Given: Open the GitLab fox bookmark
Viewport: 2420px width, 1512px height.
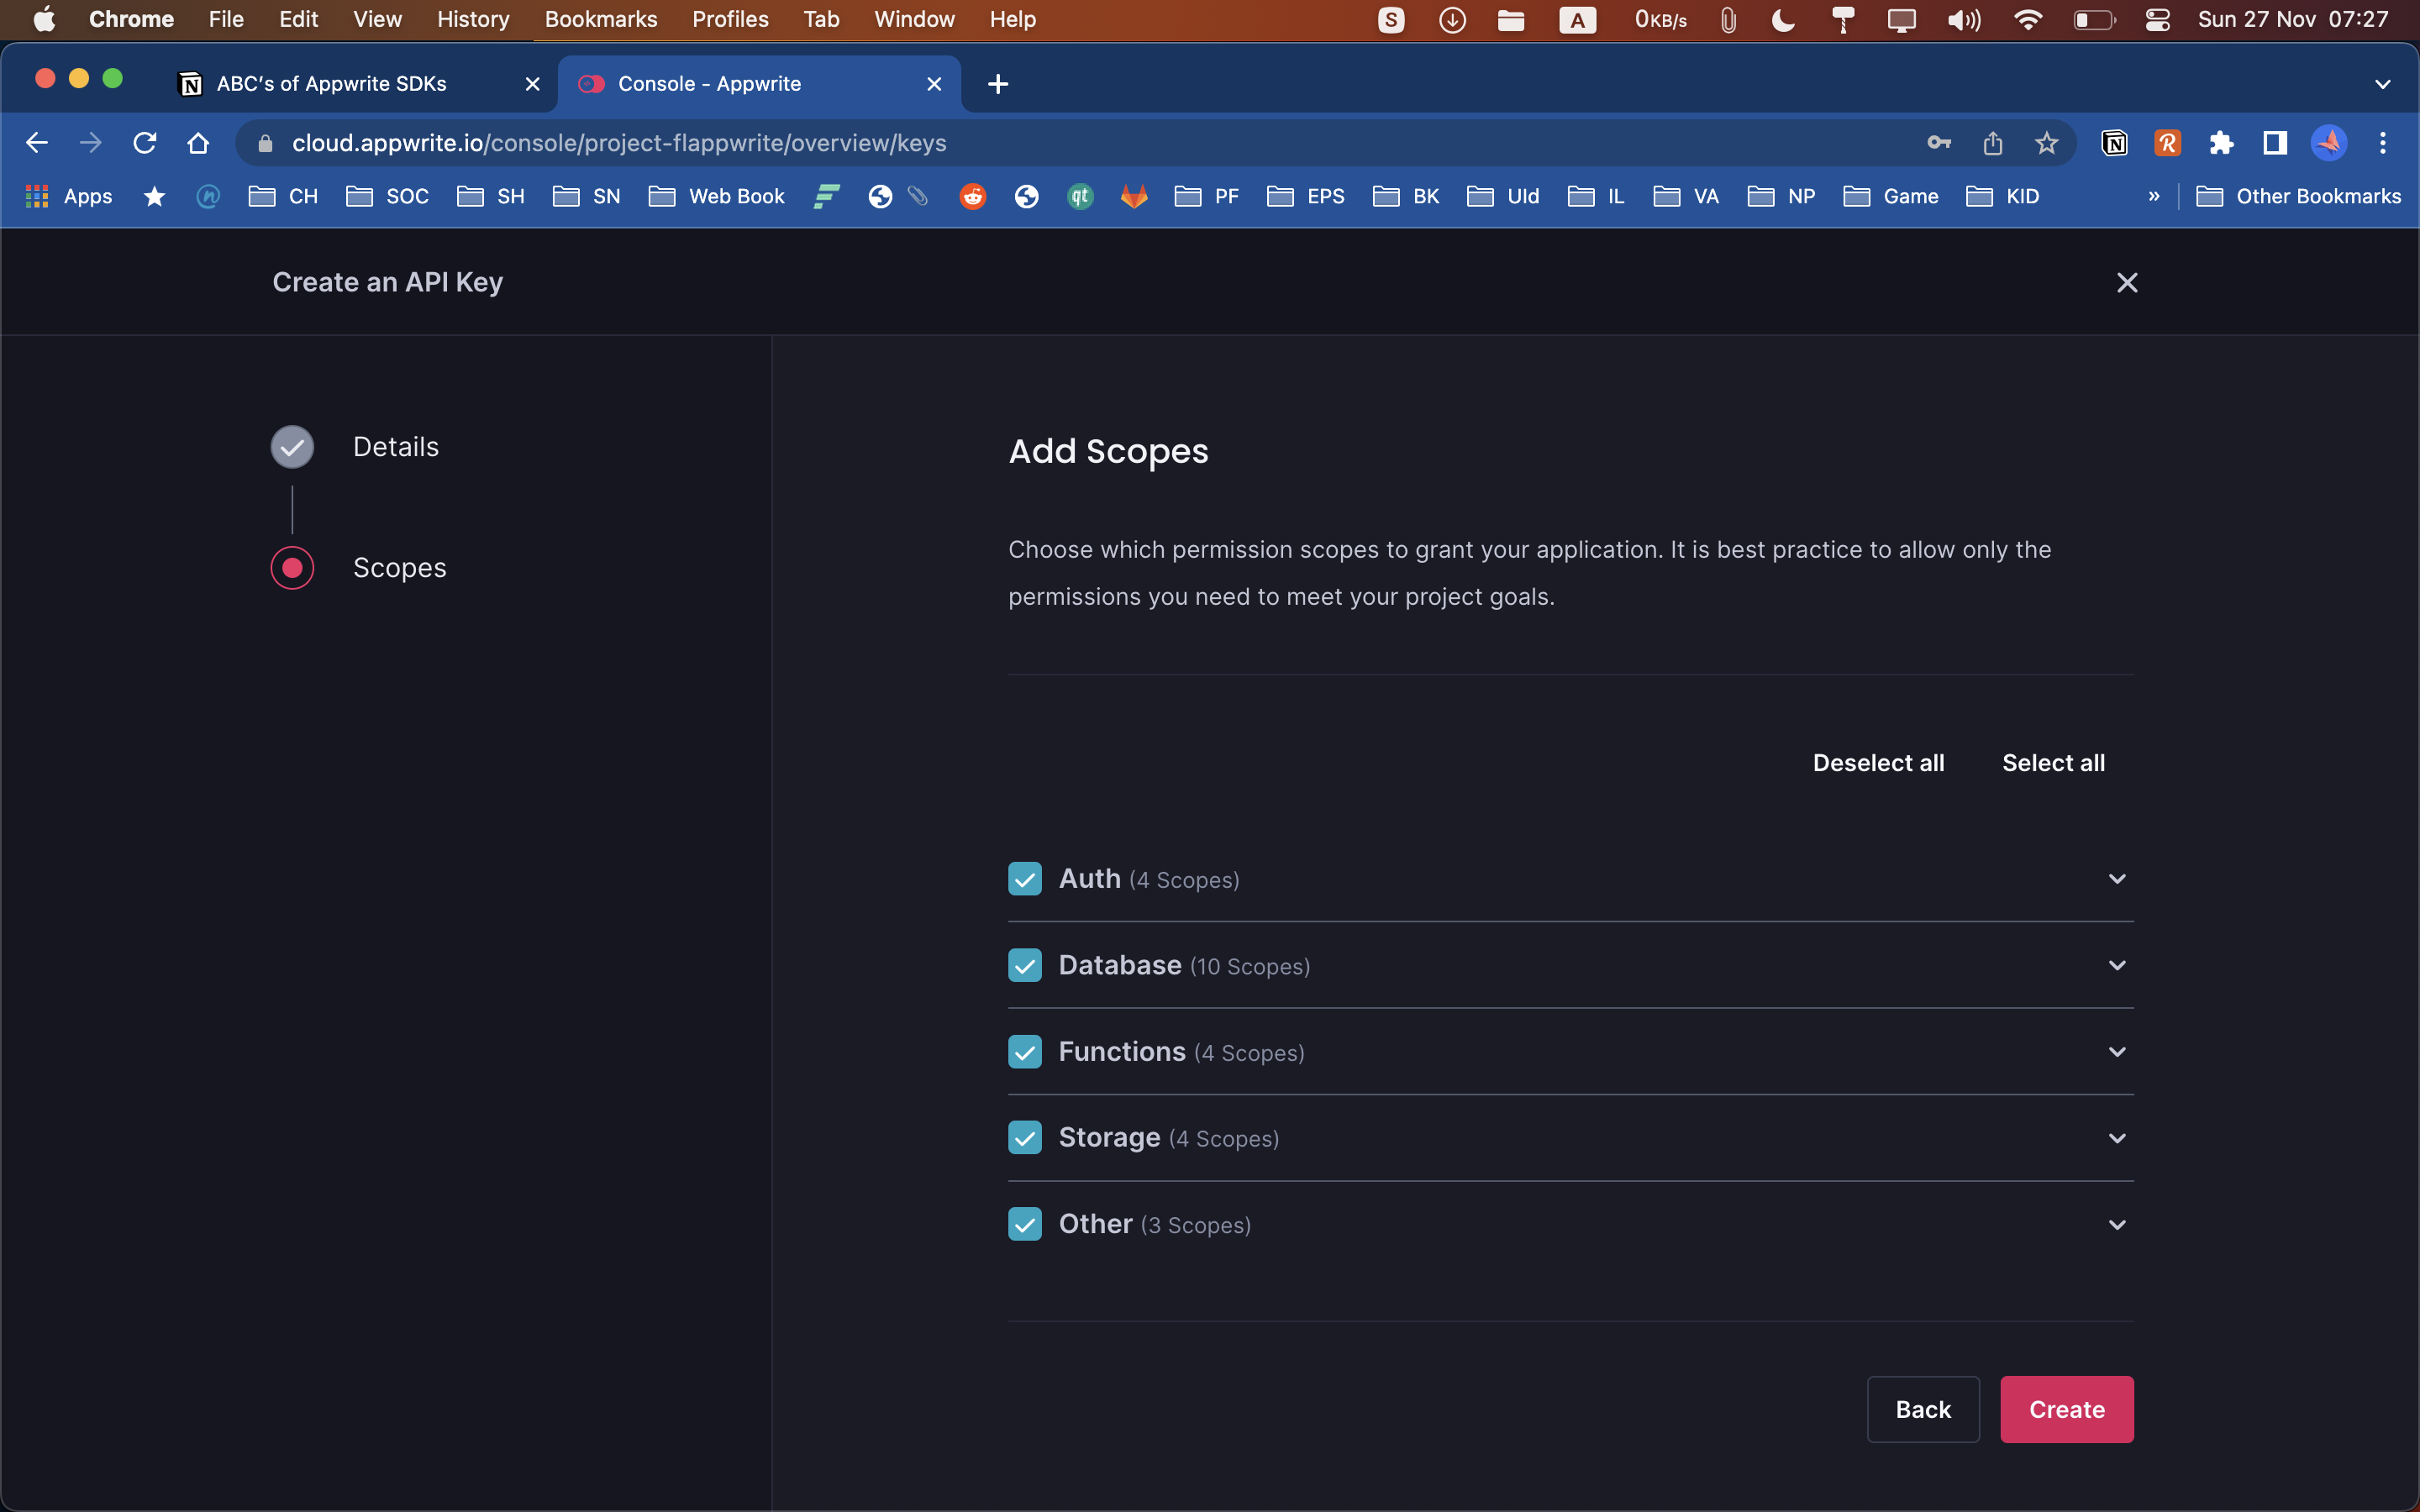Looking at the screenshot, I should [x=1134, y=197].
